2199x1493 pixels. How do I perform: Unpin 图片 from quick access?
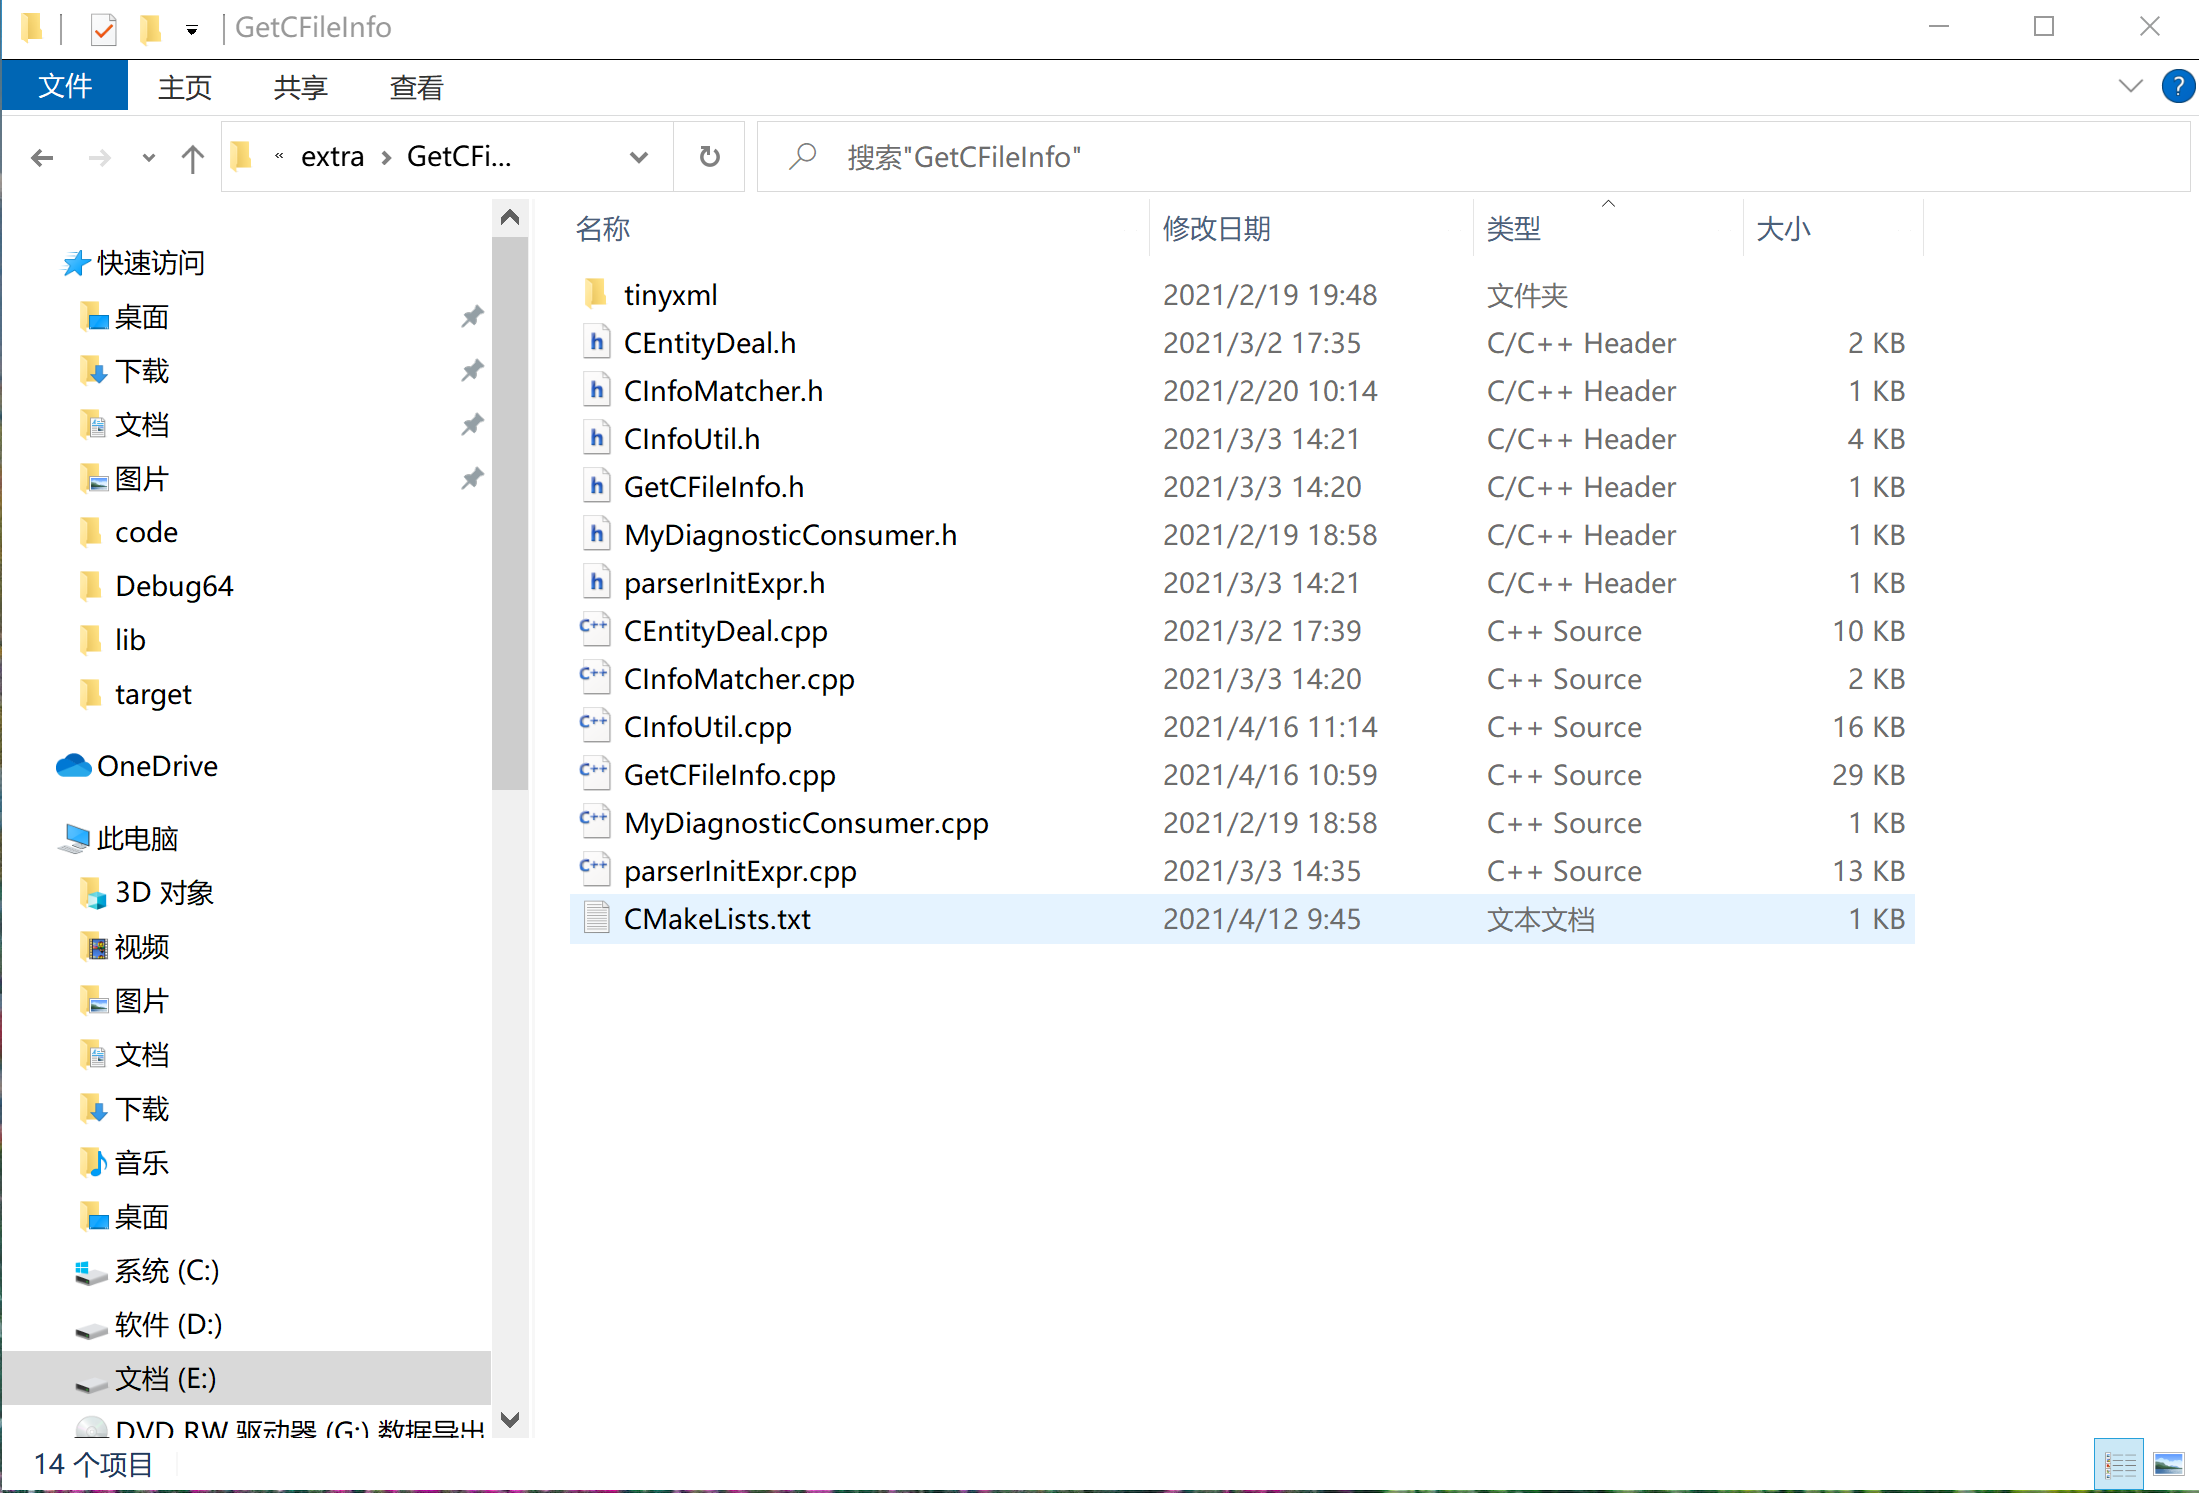click(x=472, y=478)
